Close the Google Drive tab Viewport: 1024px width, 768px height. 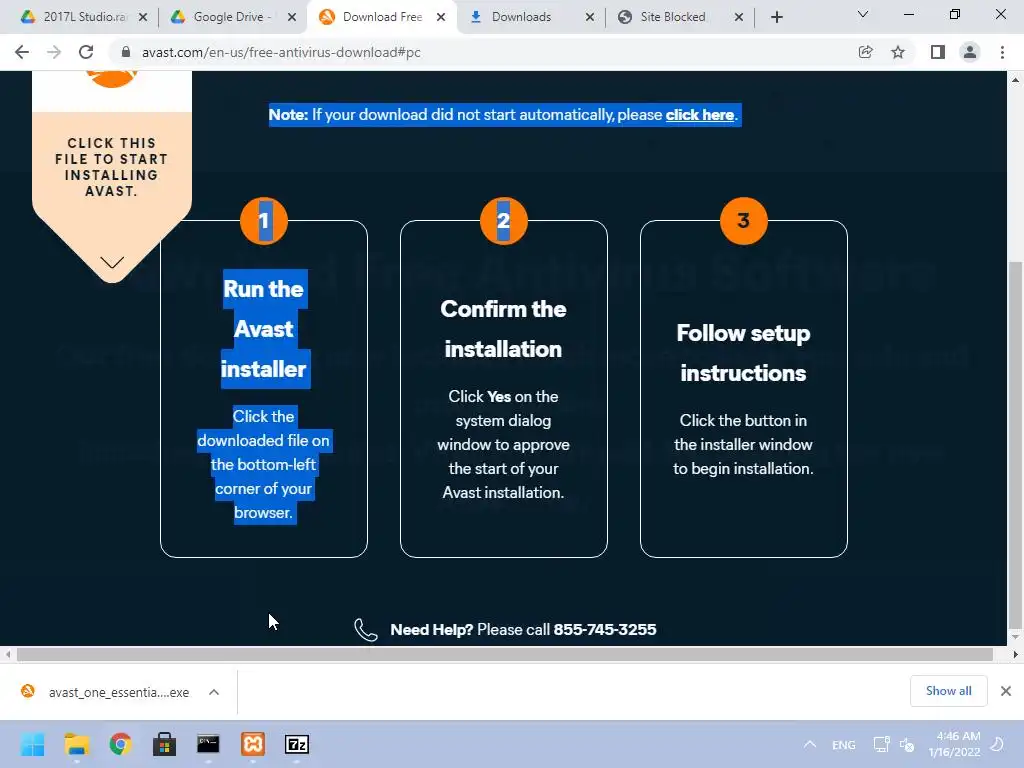click(292, 17)
